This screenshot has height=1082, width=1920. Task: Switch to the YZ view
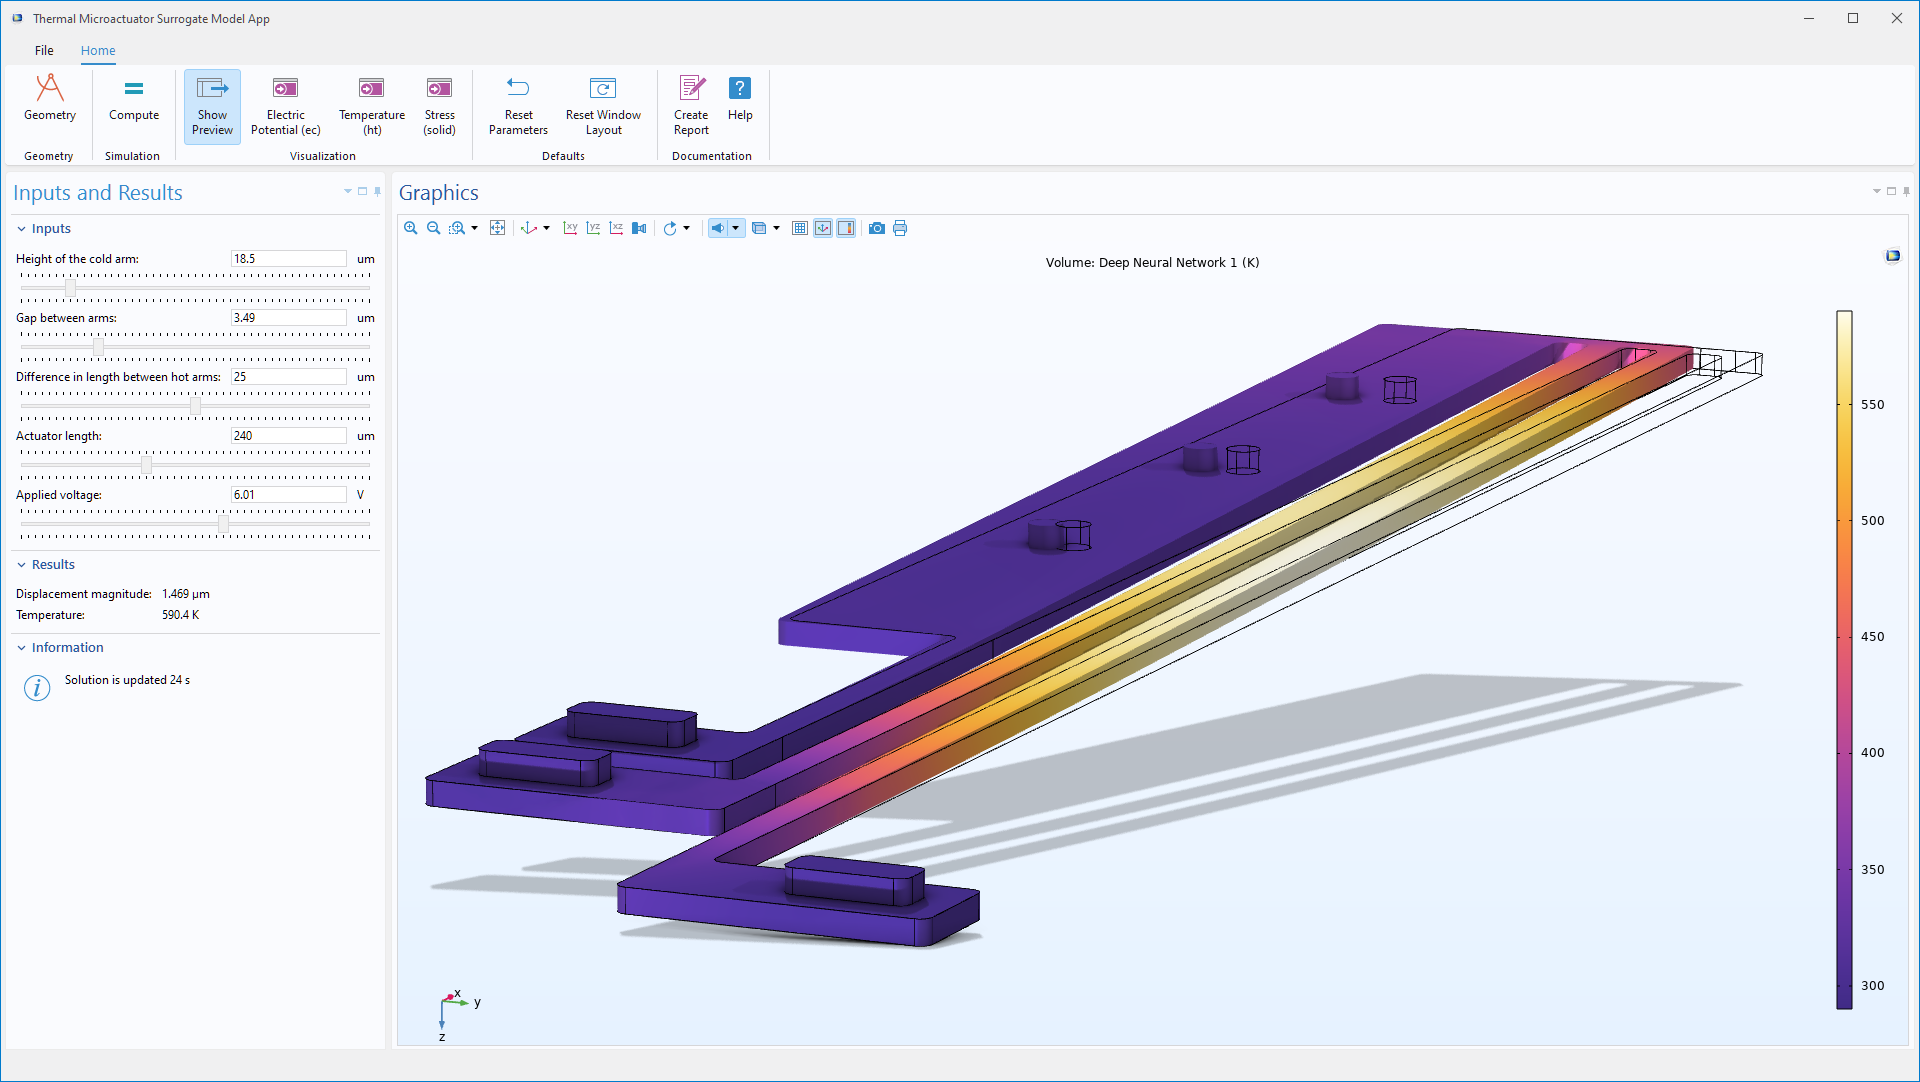pos(593,228)
